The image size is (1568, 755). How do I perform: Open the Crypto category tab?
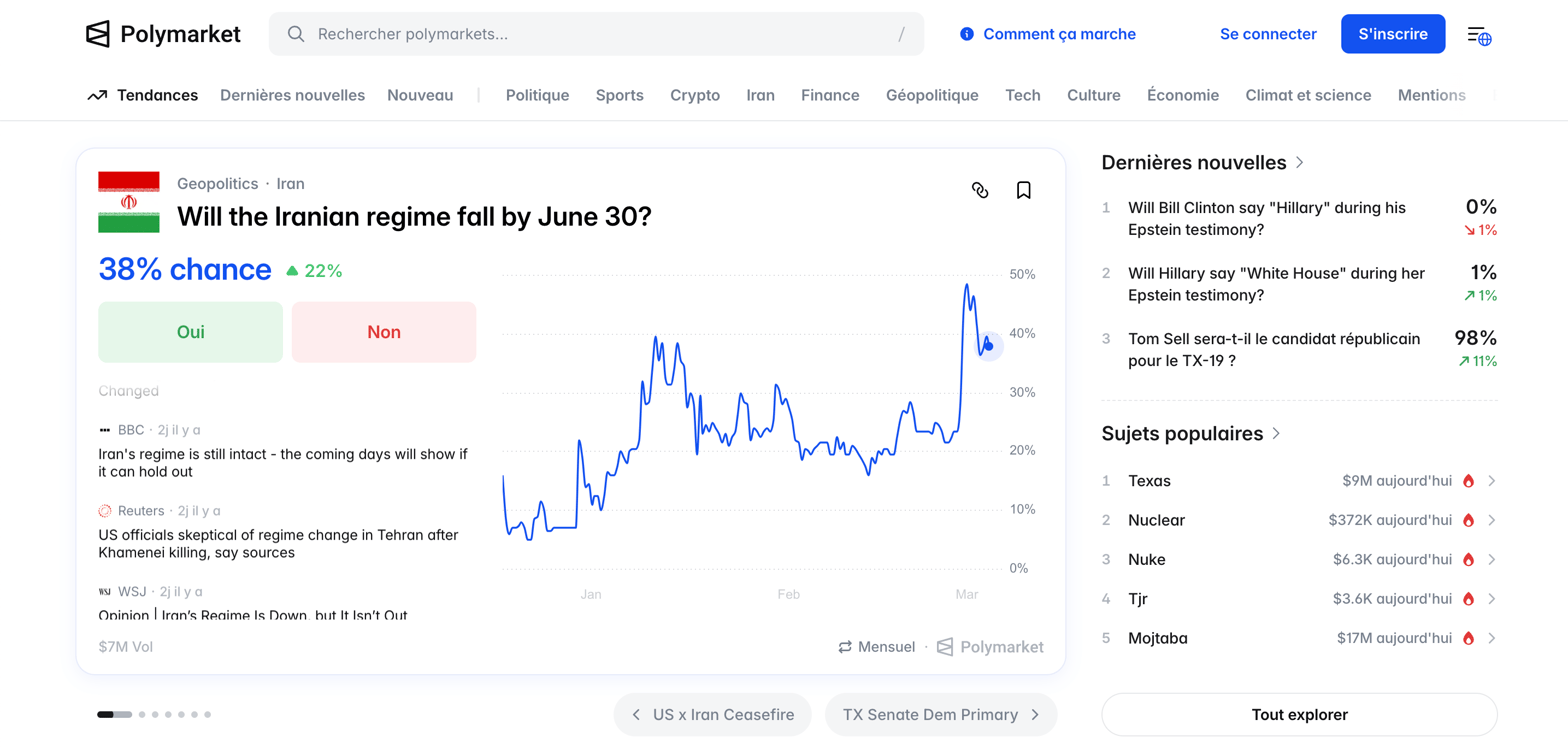695,96
